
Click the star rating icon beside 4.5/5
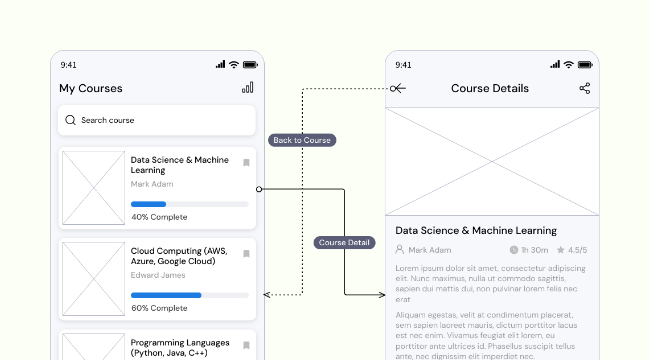[x=560, y=250]
